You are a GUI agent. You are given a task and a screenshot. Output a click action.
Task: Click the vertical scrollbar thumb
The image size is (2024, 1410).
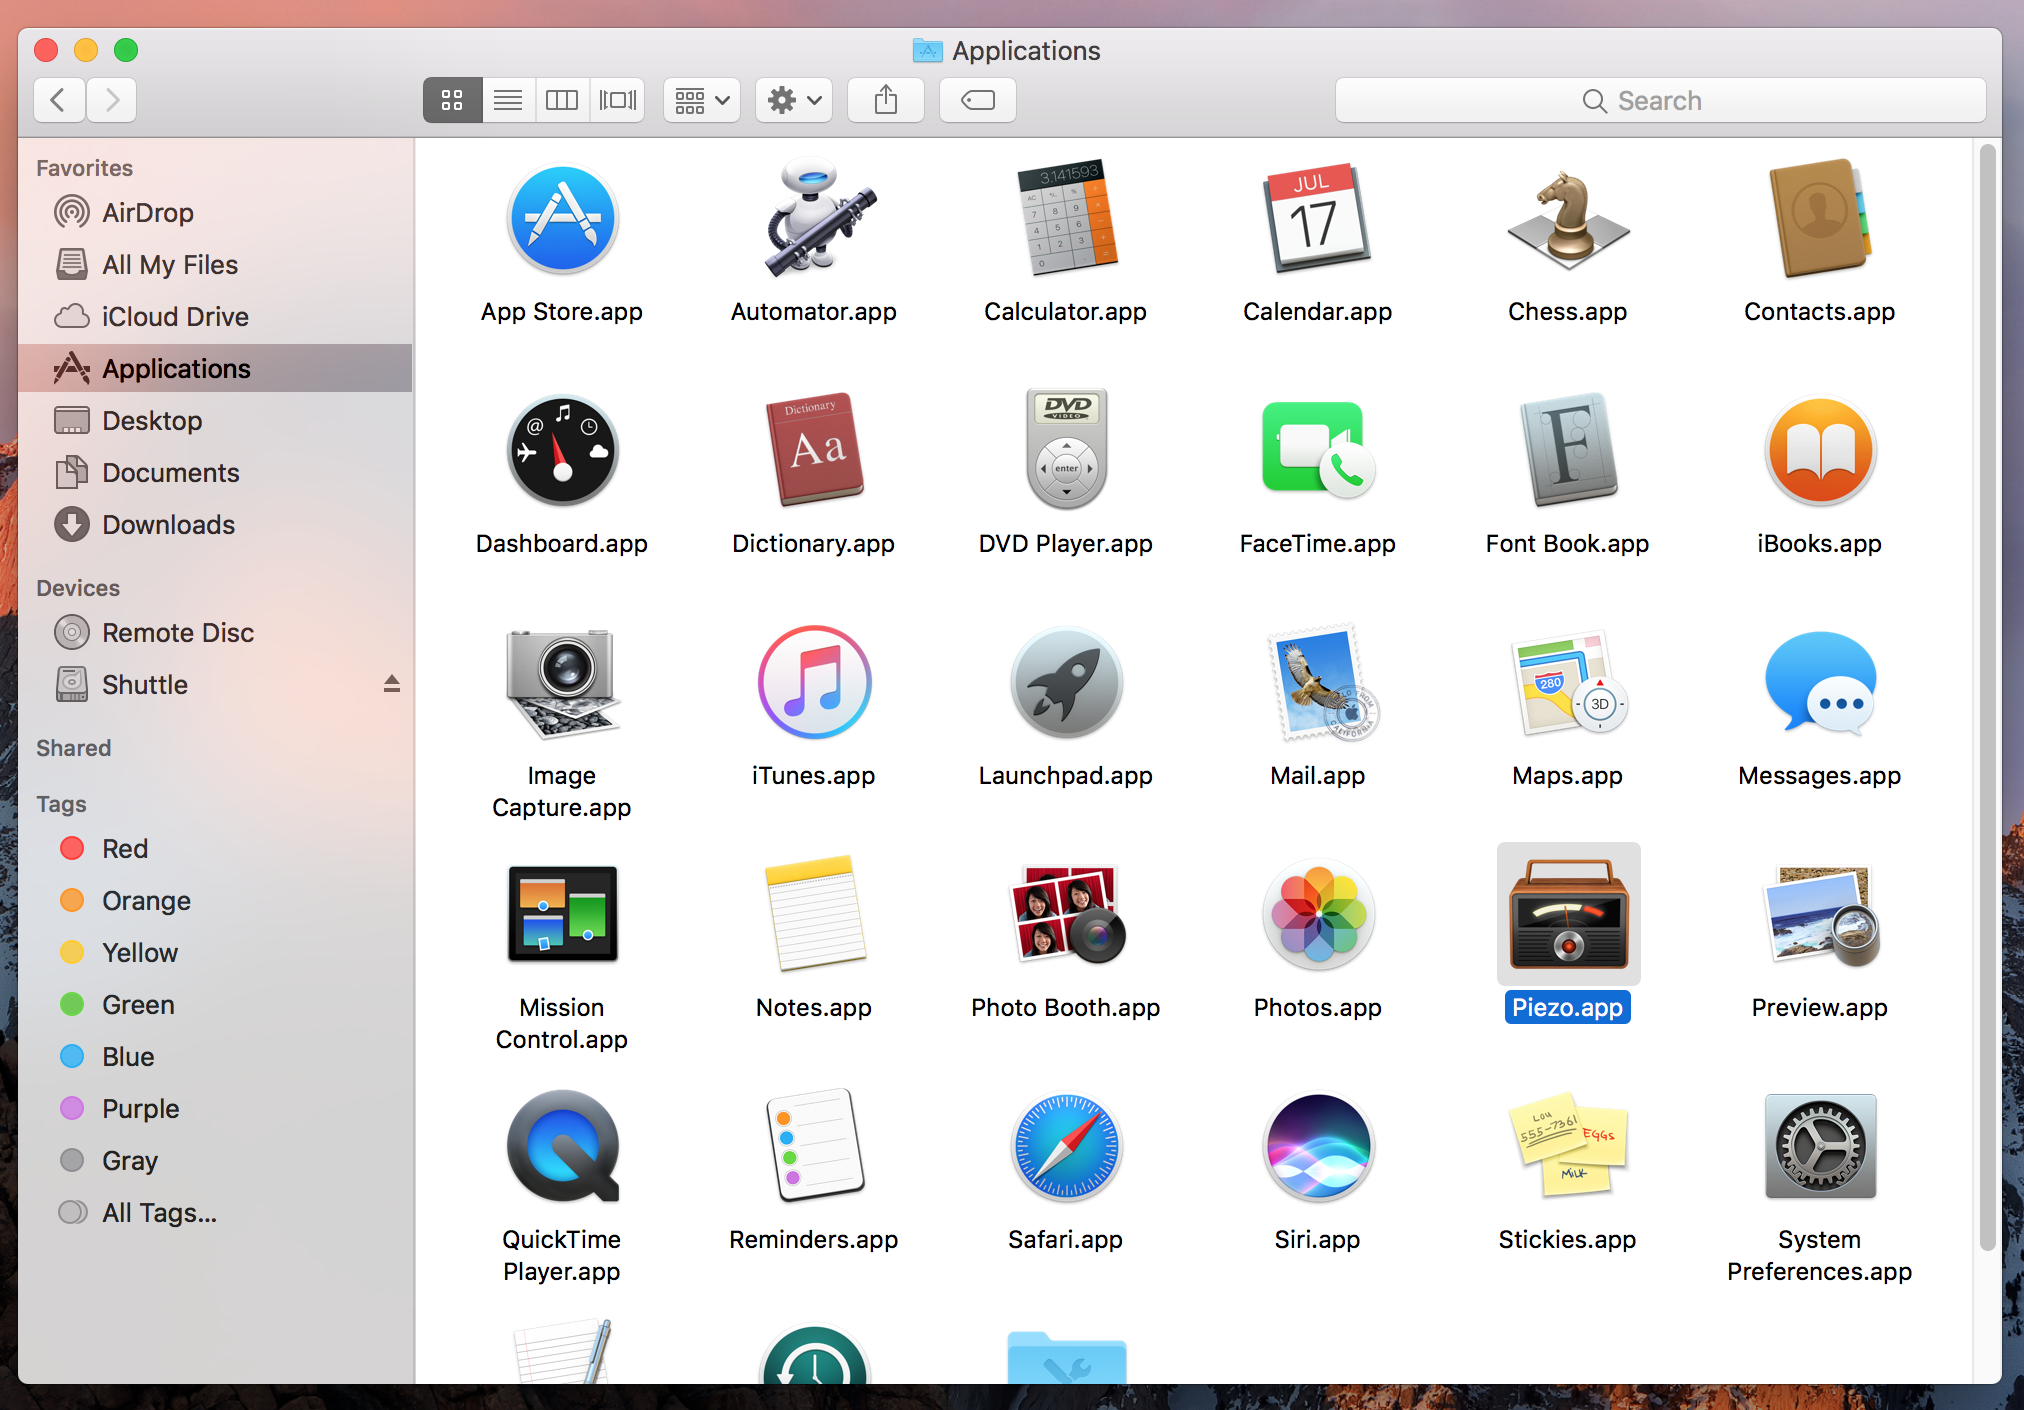pyautogui.click(x=1987, y=698)
